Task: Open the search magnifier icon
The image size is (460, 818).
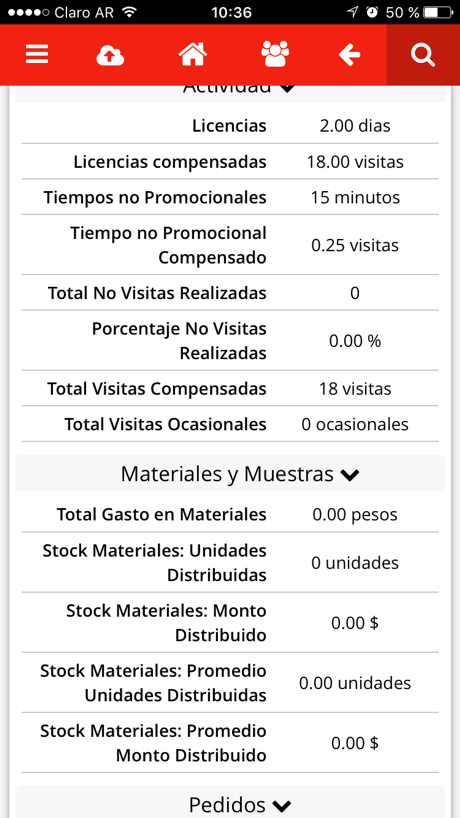Action: pos(423,54)
